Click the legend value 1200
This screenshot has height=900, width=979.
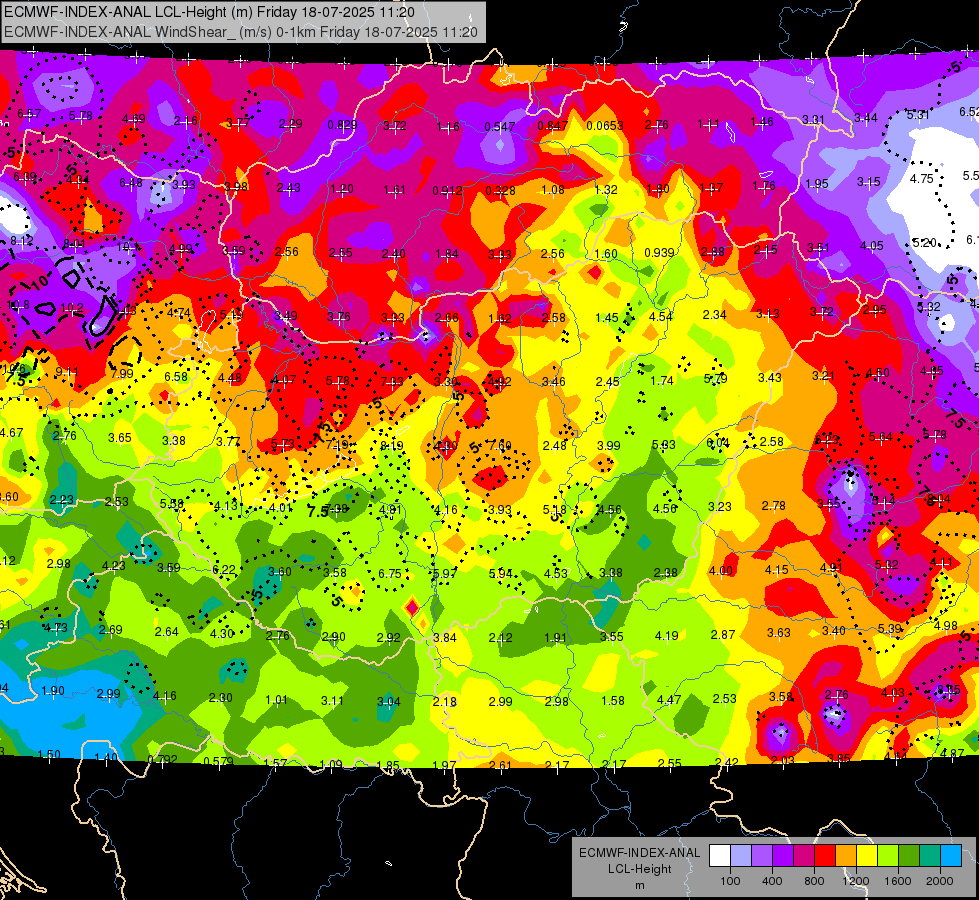pos(856,881)
